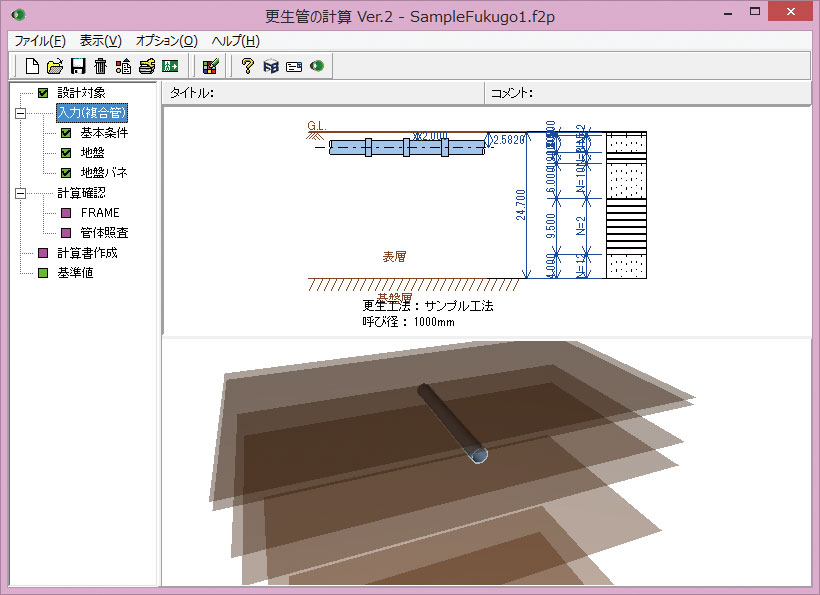Click green check icon beside 地盤
820x595 pixels.
[66, 153]
